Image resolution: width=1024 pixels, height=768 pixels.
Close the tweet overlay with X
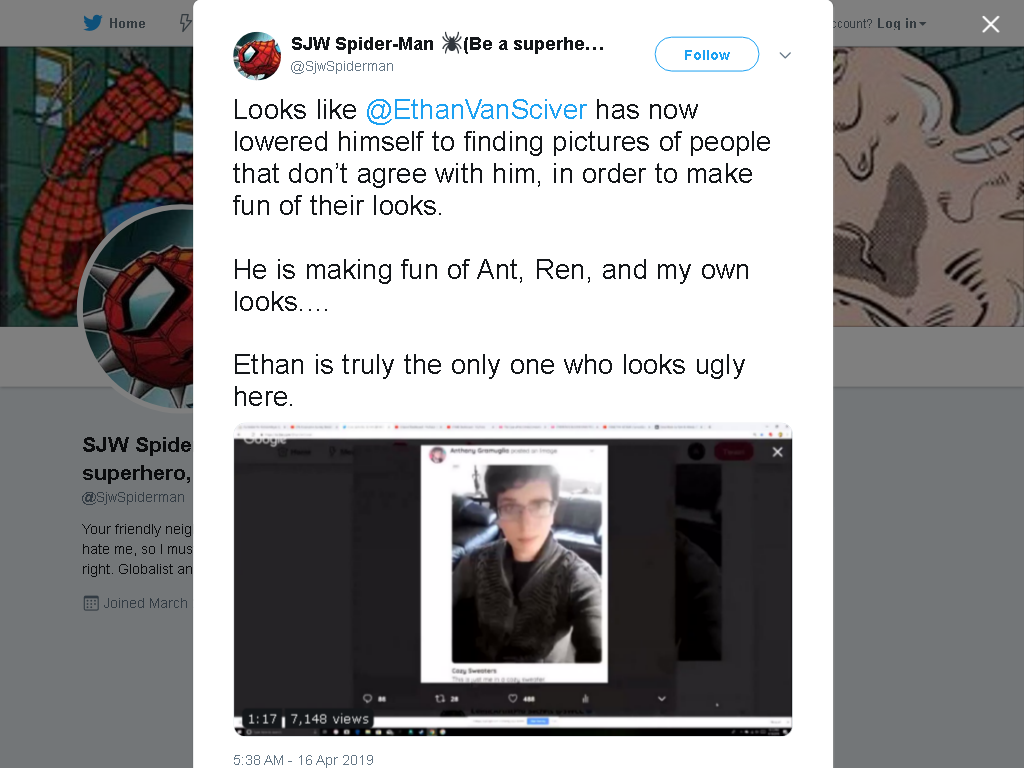pyautogui.click(x=991, y=24)
